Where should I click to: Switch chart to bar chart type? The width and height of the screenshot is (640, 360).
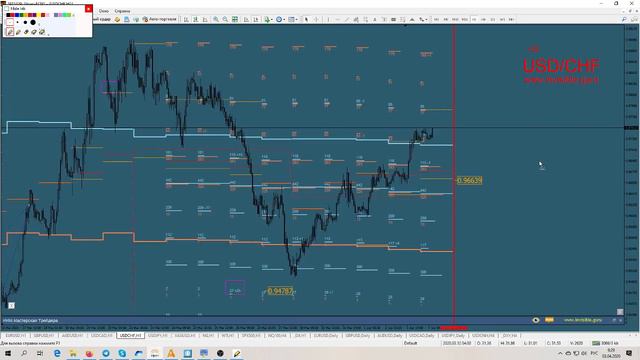coord(186,19)
